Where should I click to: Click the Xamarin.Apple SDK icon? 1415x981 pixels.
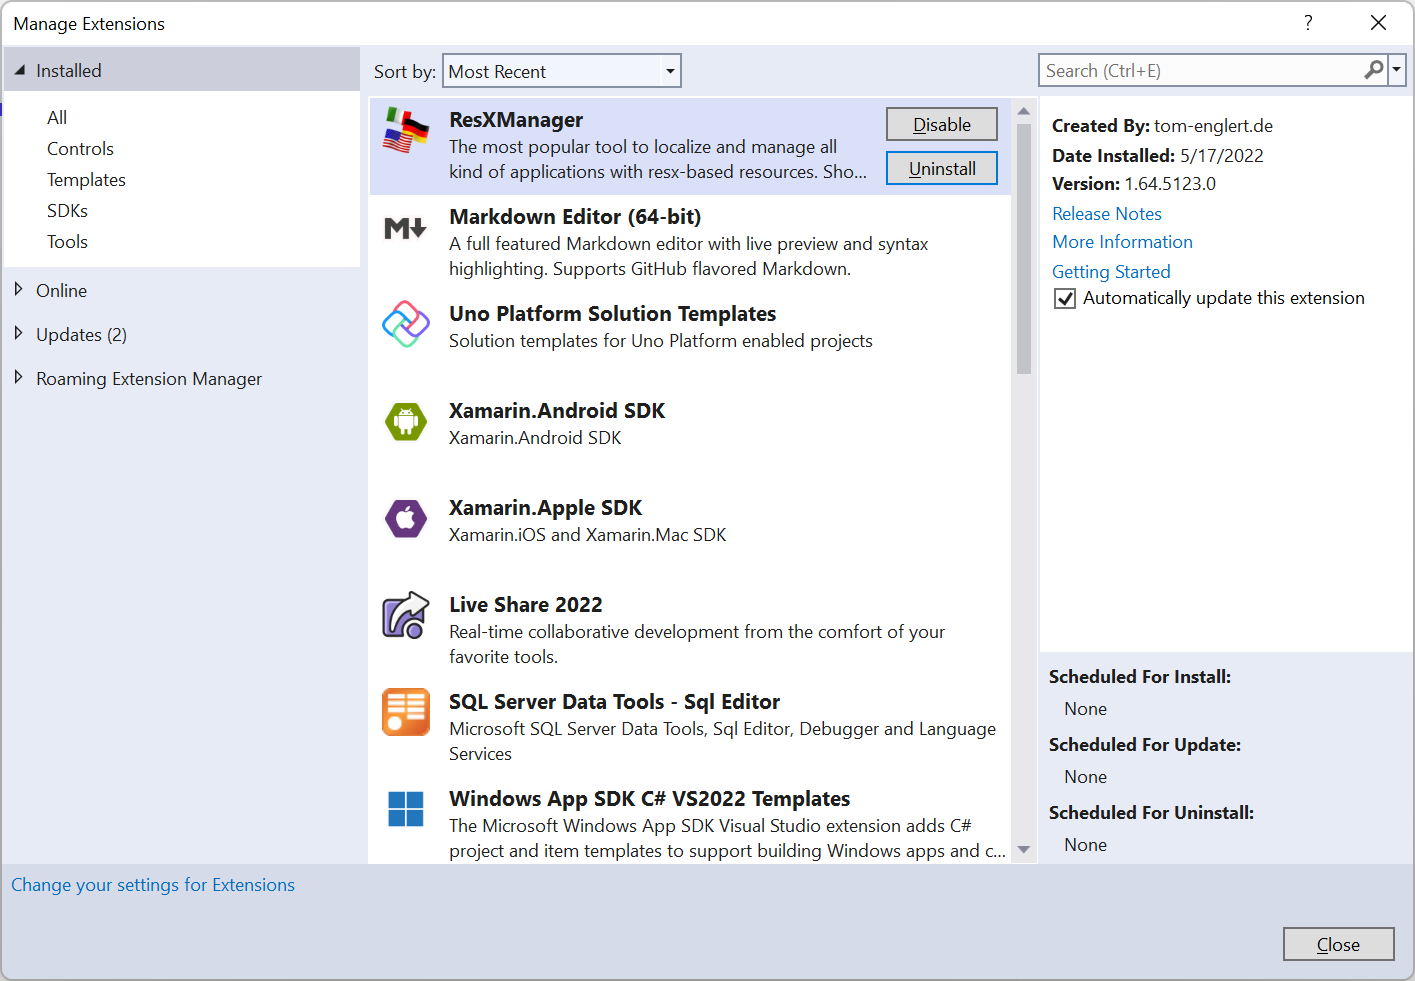(406, 518)
